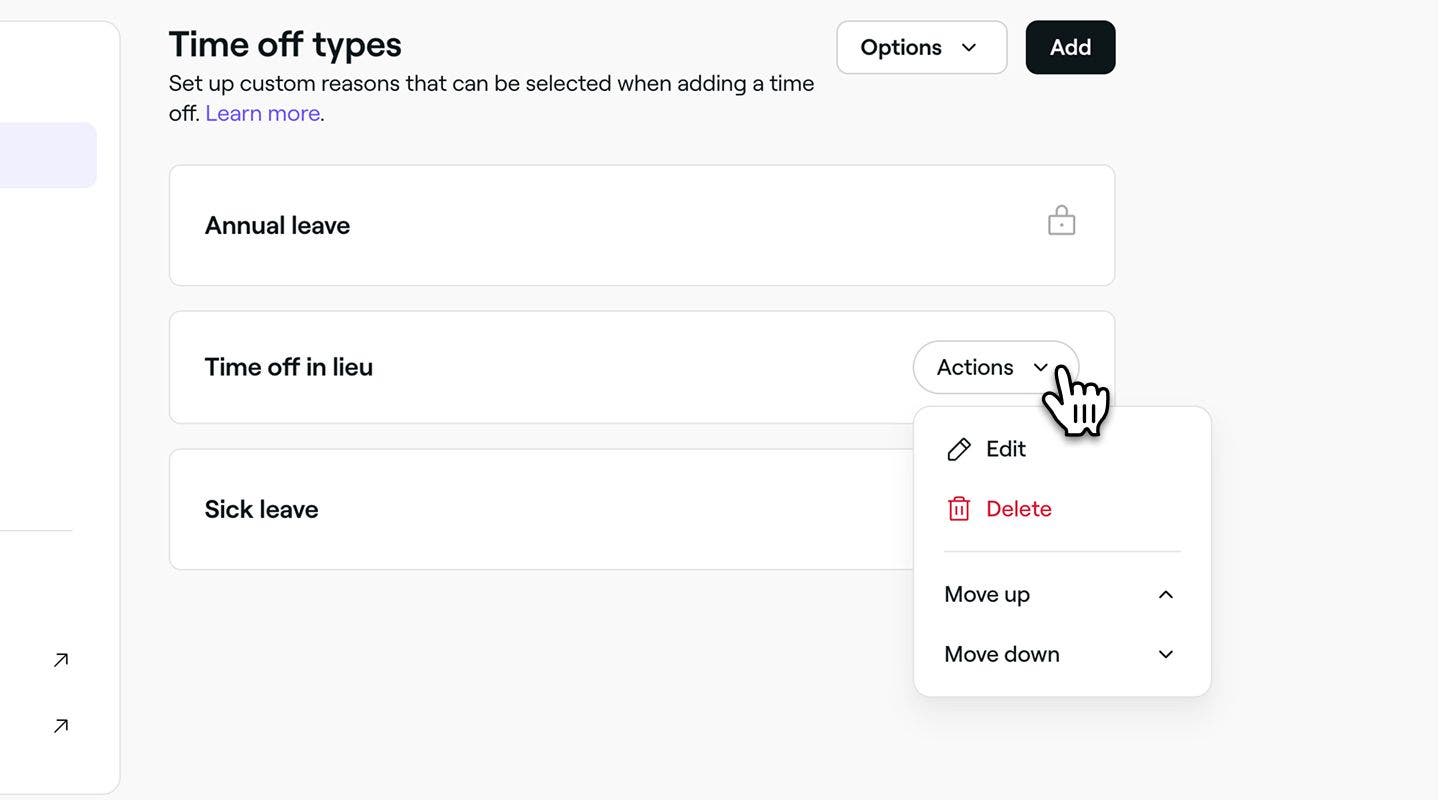Viewport: 1440px width, 800px height.
Task: Select Move up in the menu
Action: point(1062,595)
